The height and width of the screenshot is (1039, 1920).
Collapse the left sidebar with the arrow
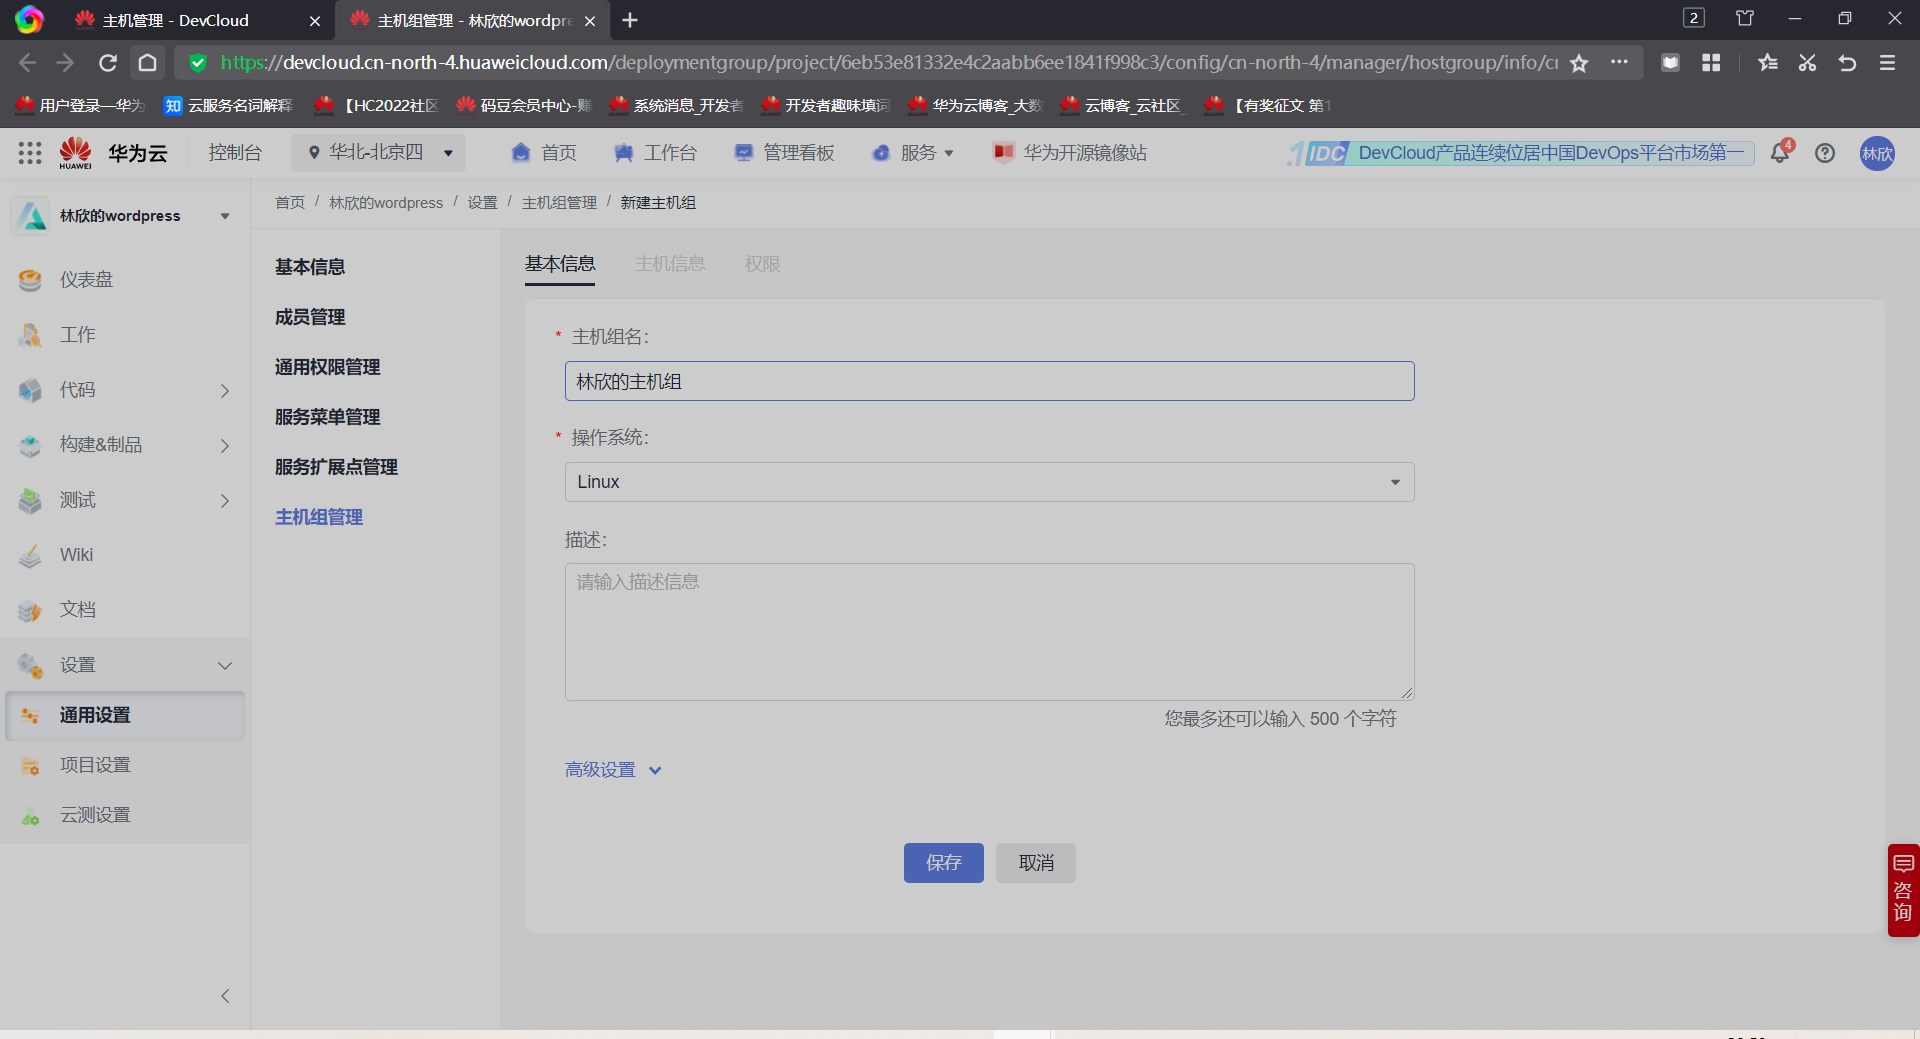225,996
